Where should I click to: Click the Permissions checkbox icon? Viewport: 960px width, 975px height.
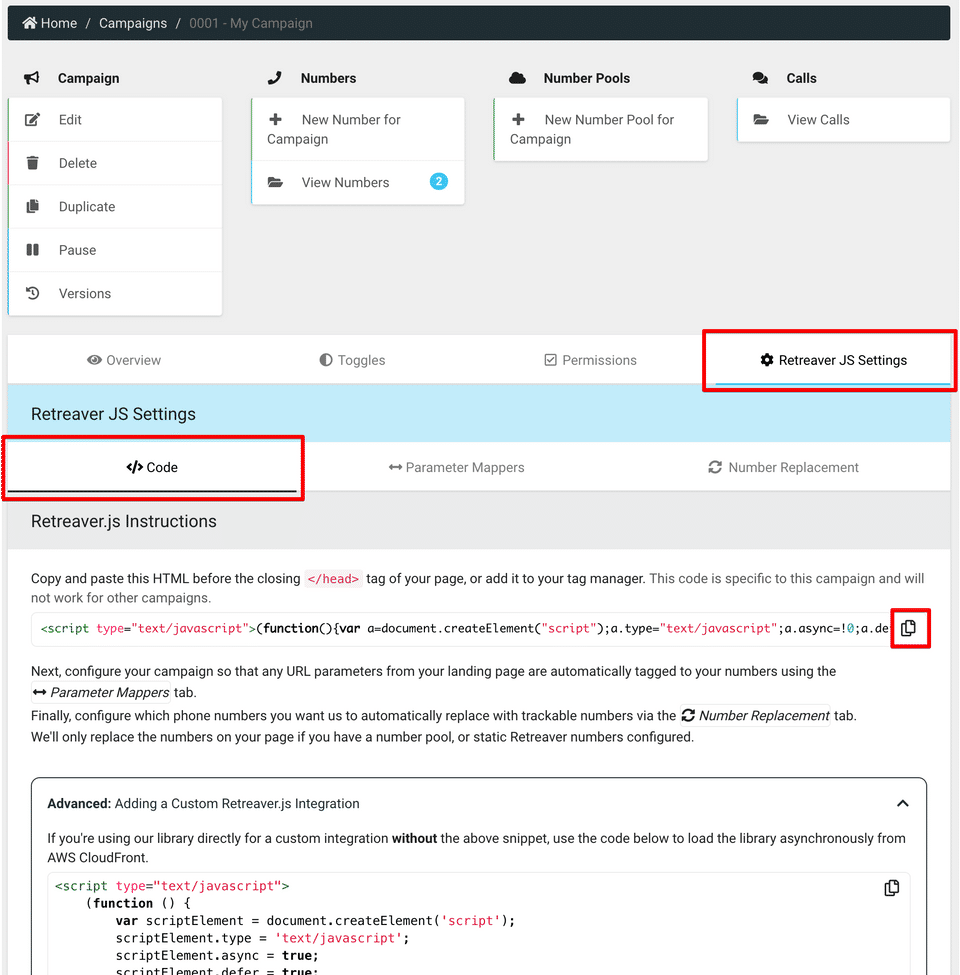(550, 360)
